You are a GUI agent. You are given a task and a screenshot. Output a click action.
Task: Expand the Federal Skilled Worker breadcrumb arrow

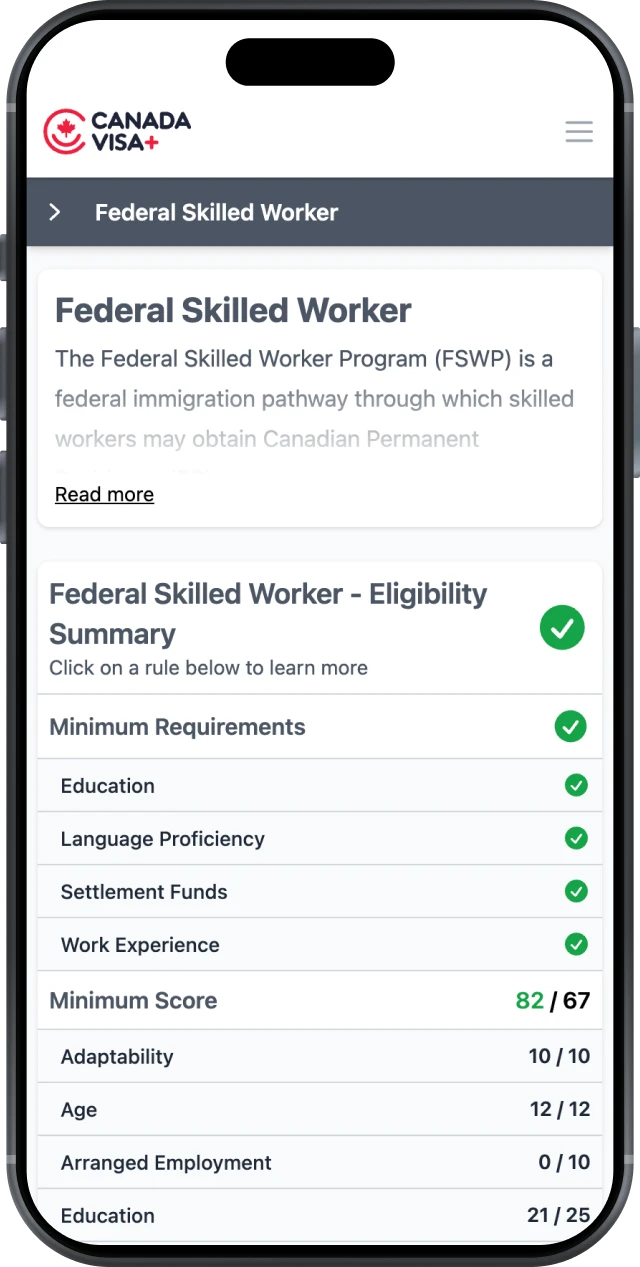click(54, 212)
